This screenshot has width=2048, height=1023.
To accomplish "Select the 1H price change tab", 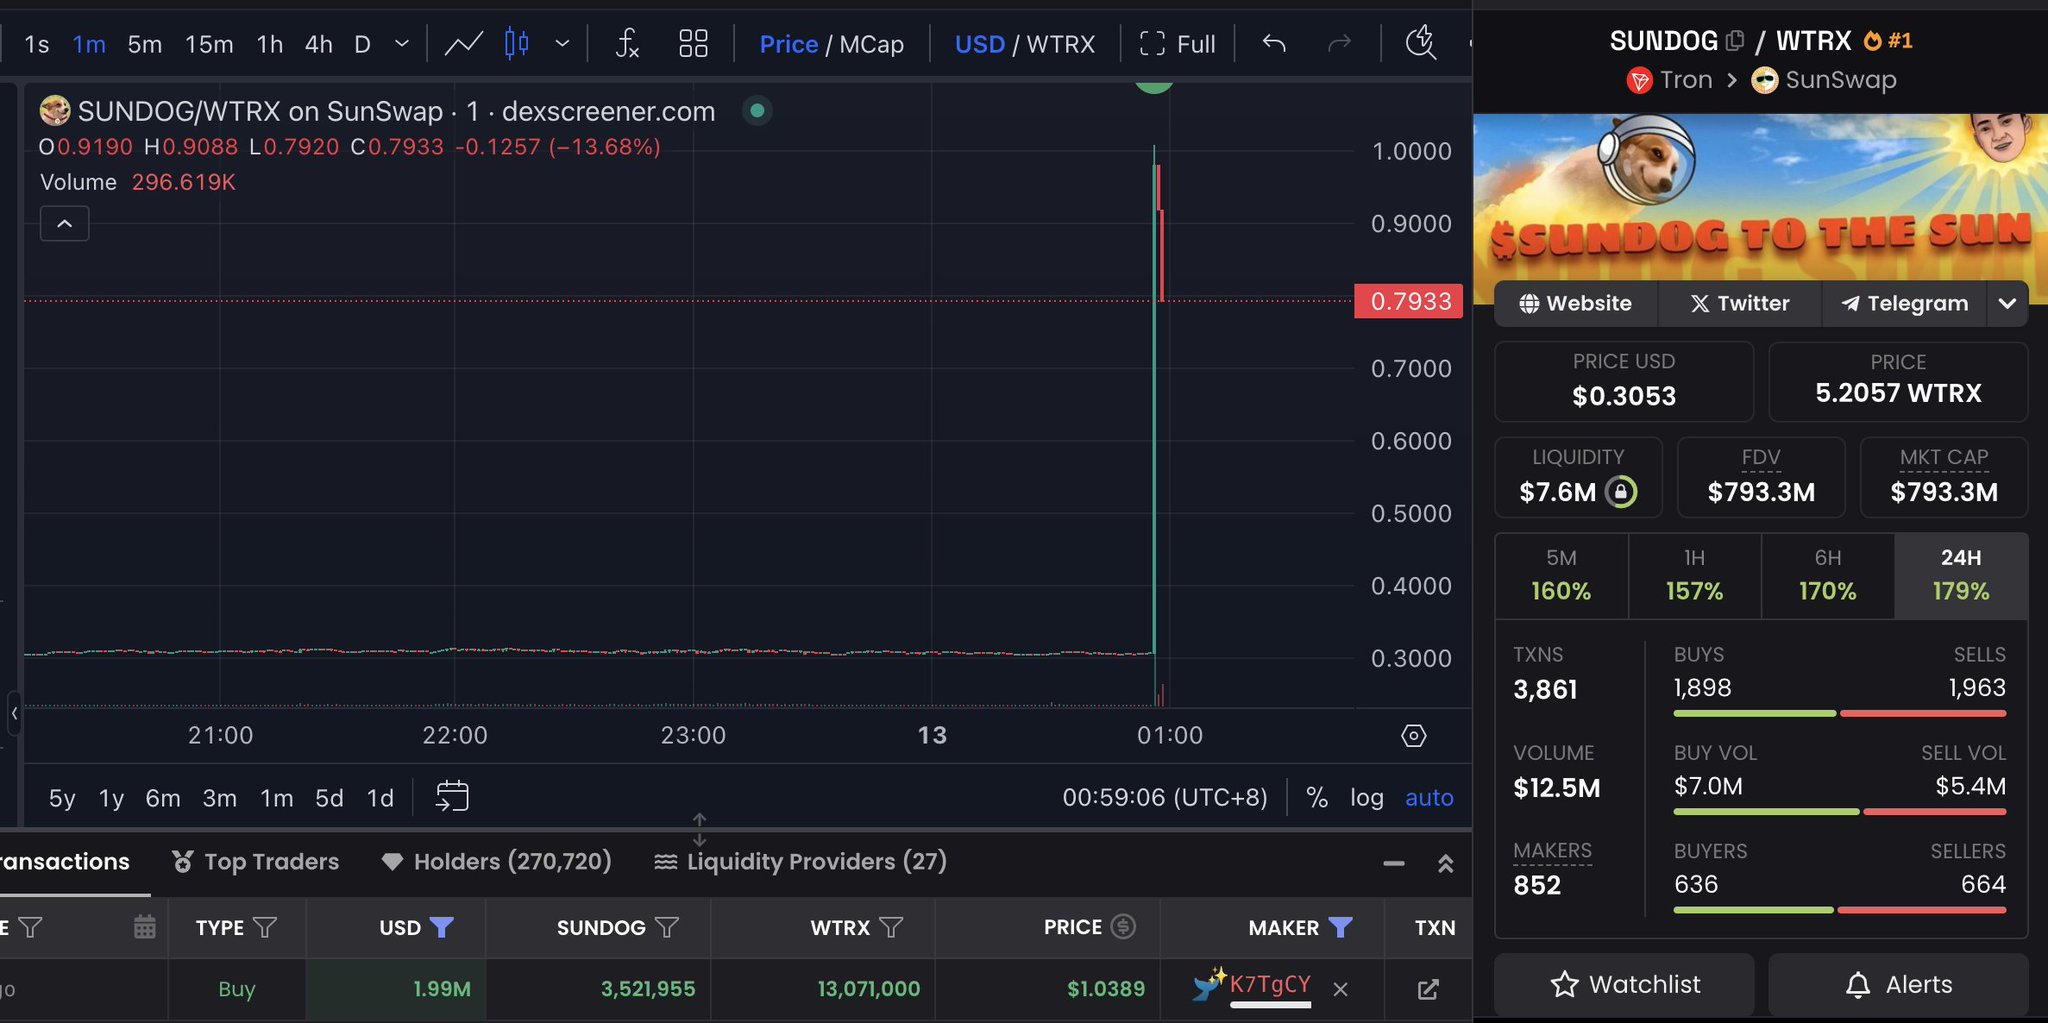I will (x=1694, y=576).
